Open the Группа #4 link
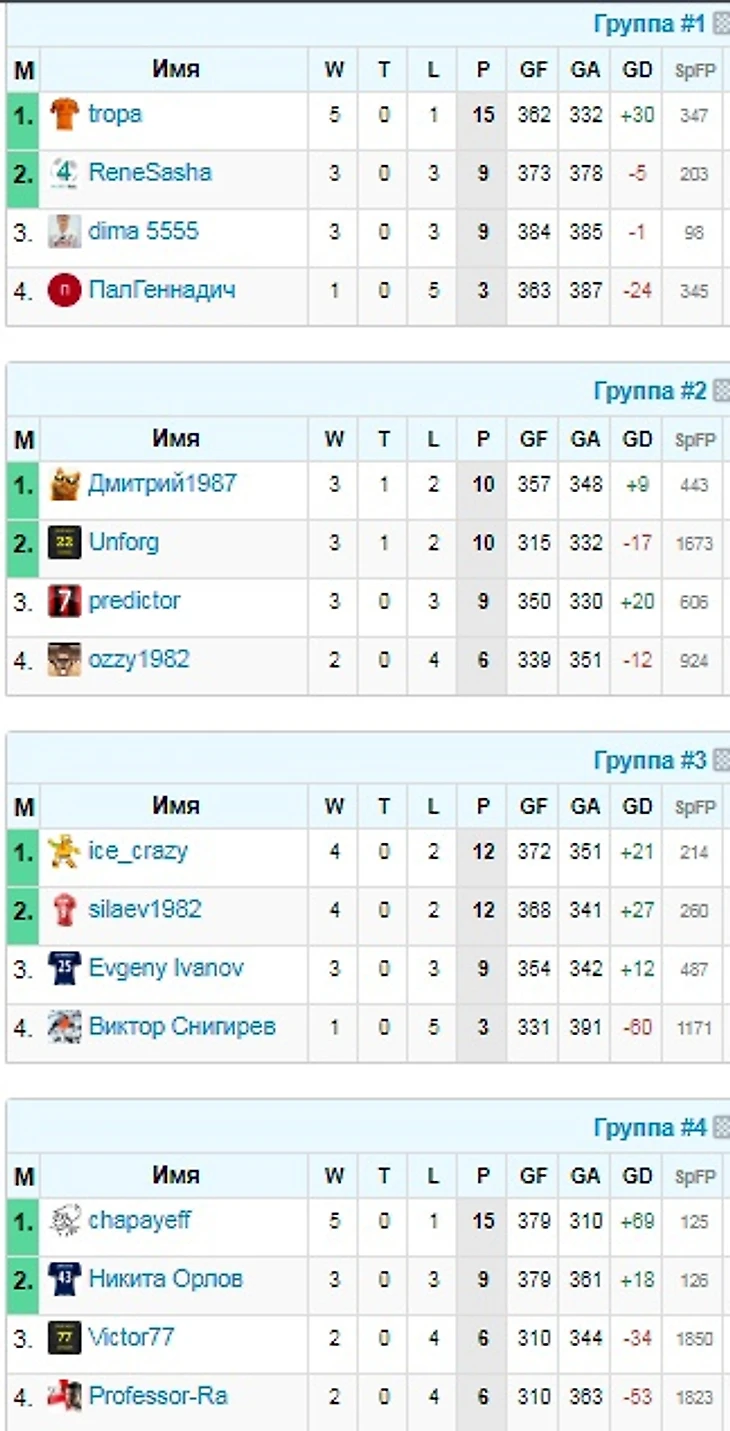 (650, 1128)
